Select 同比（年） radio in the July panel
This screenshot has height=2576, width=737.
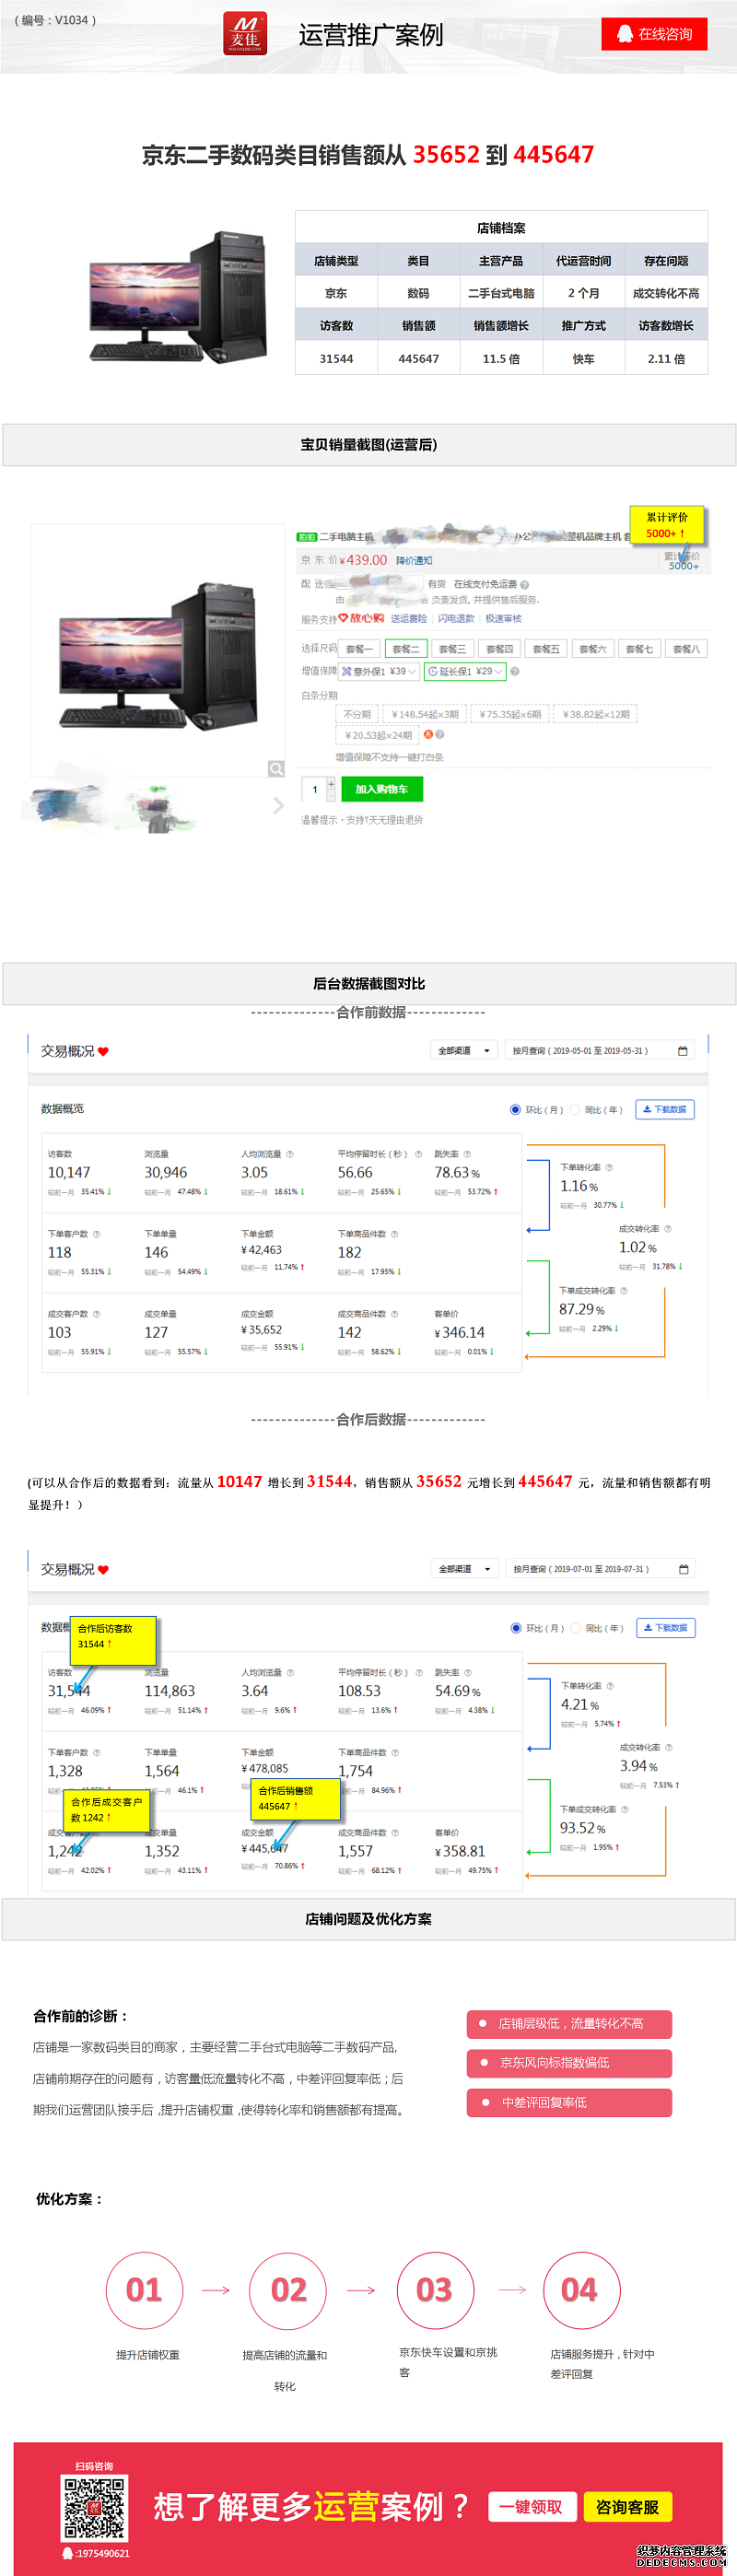tap(577, 1628)
